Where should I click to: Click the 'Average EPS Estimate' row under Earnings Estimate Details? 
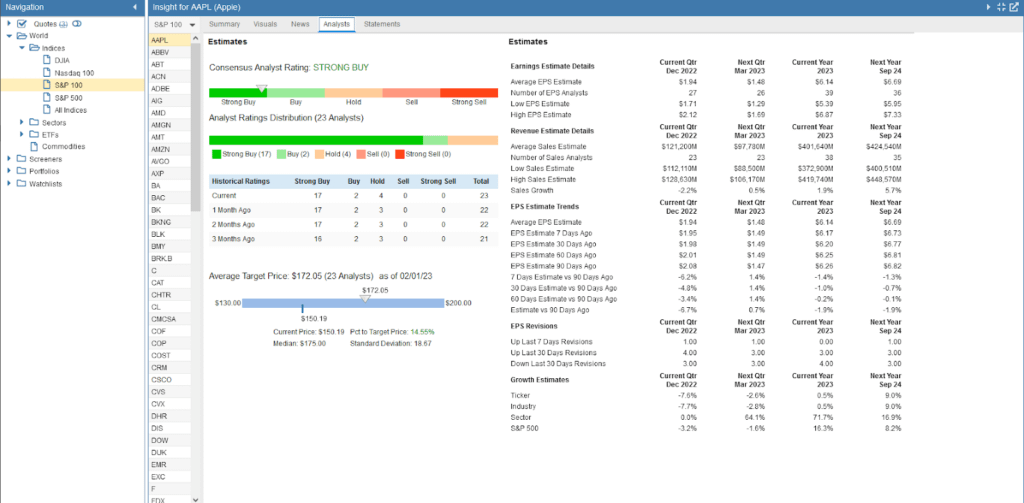[x=706, y=82]
